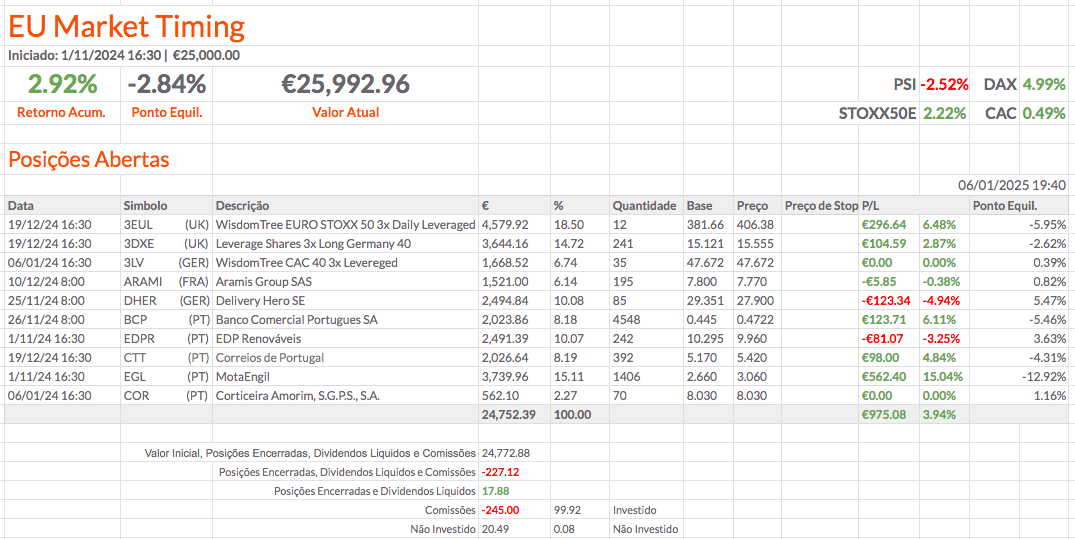The image size is (1075, 539).
Task: Click EDP Renováveis' -3.25% loss percentage
Action: point(940,339)
